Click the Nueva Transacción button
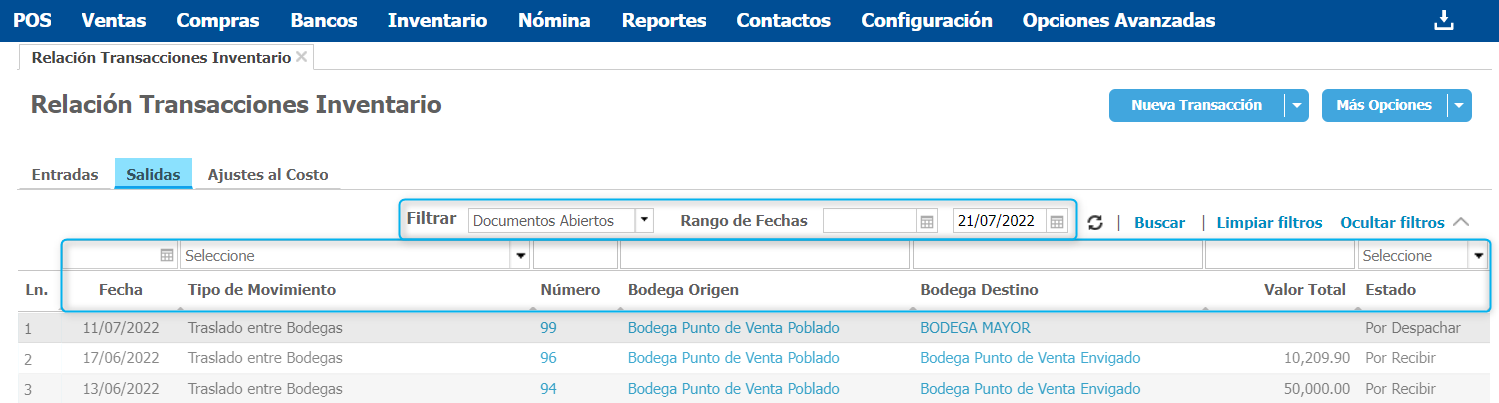Viewport: 1499px width, 403px height. [x=1196, y=105]
